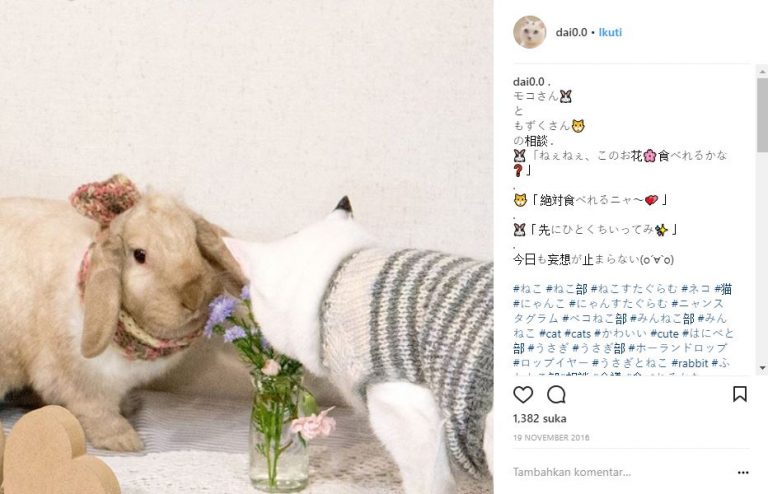The image size is (768, 494).
Task: Open the #ネコ hashtag
Action: 696,289
